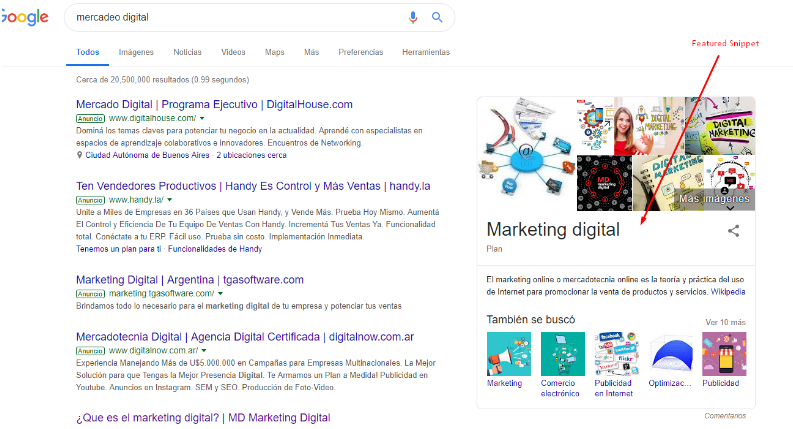Click the www.digitalhouse.com/ green URL
This screenshot has height=429, width=793.
[152, 118]
